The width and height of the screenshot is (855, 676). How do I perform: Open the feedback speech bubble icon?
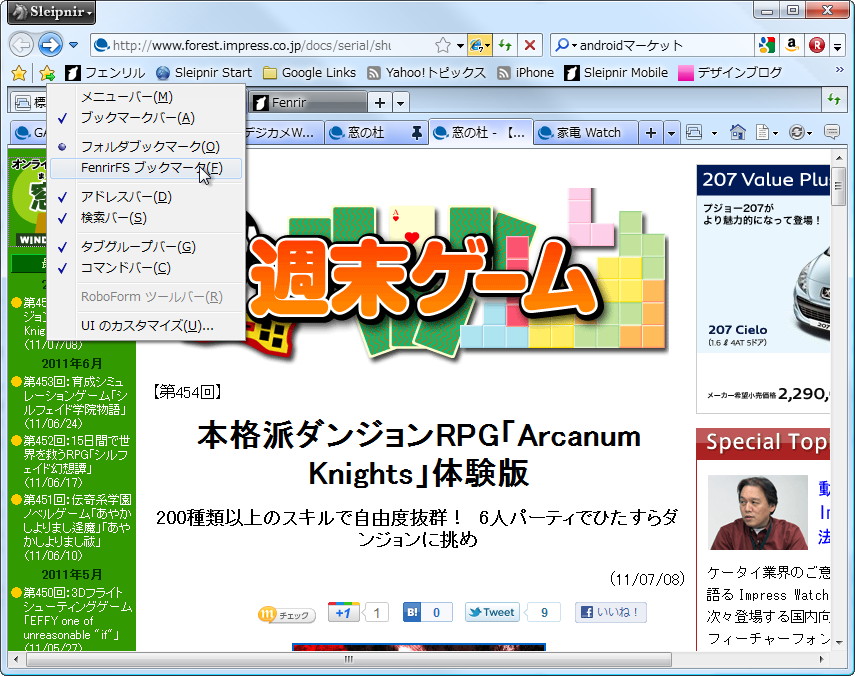point(831,131)
